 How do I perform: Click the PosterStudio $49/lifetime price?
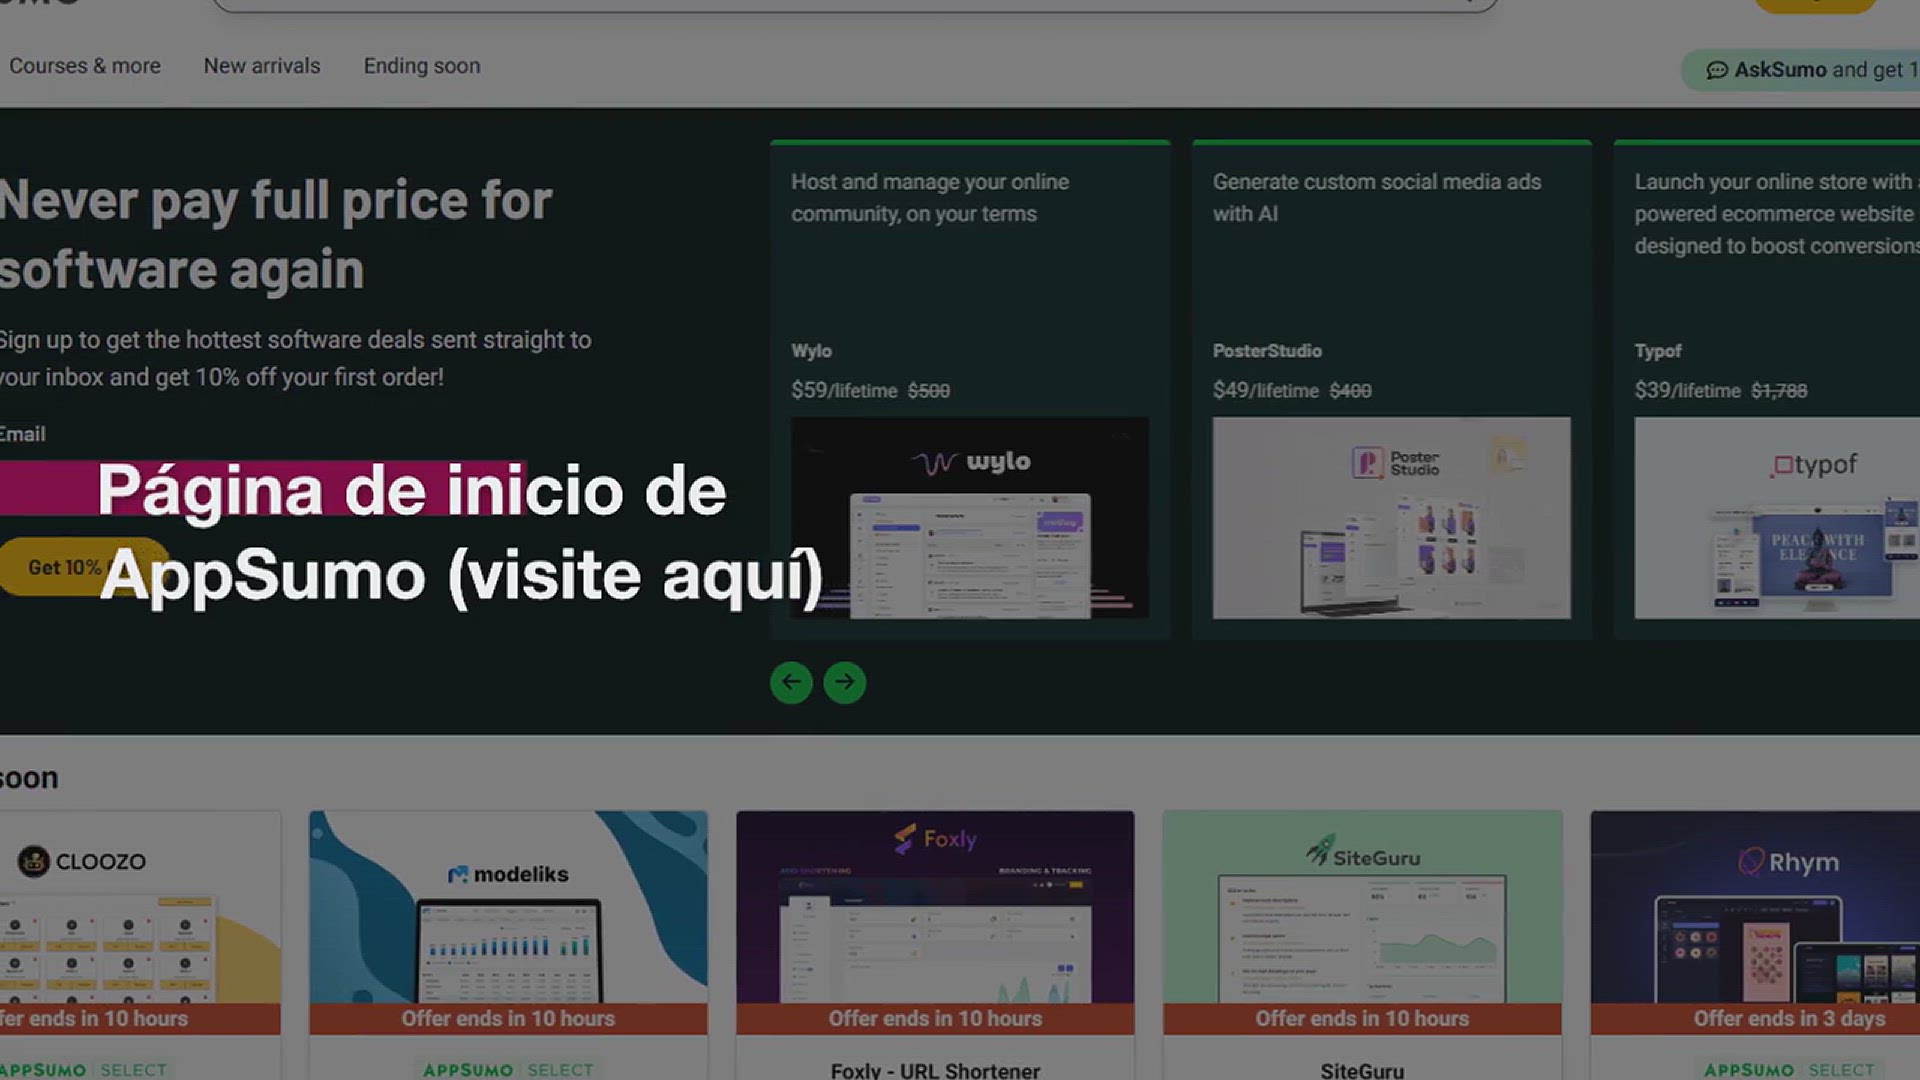1265,391
